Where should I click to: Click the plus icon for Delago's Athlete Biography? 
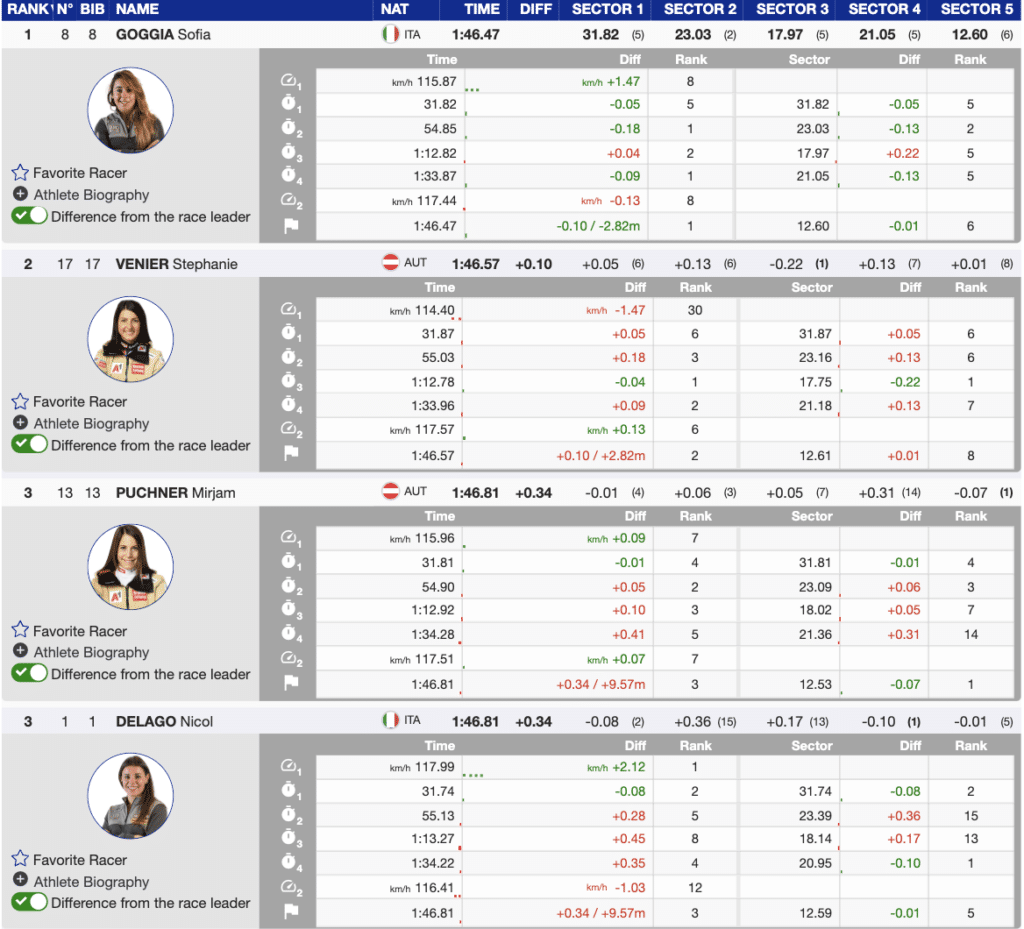[x=20, y=881]
